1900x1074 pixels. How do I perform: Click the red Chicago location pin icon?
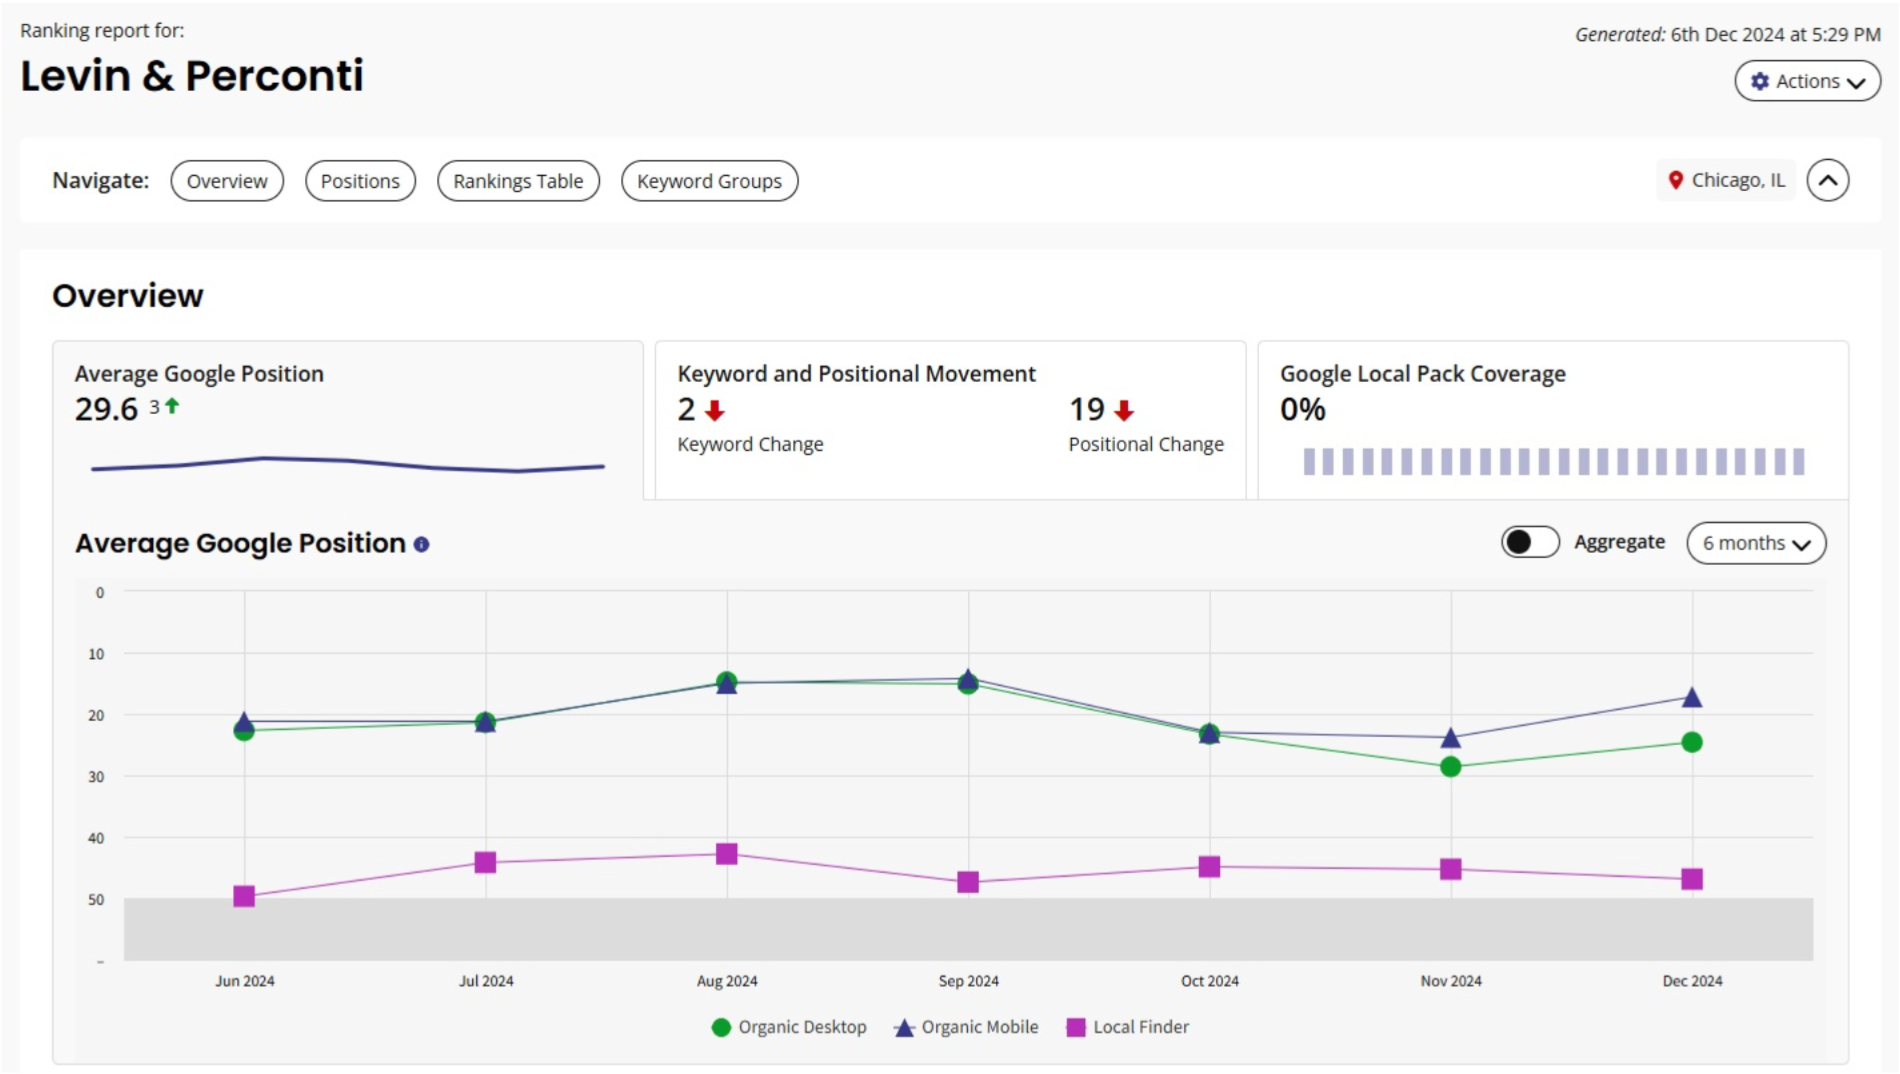pyautogui.click(x=1676, y=180)
